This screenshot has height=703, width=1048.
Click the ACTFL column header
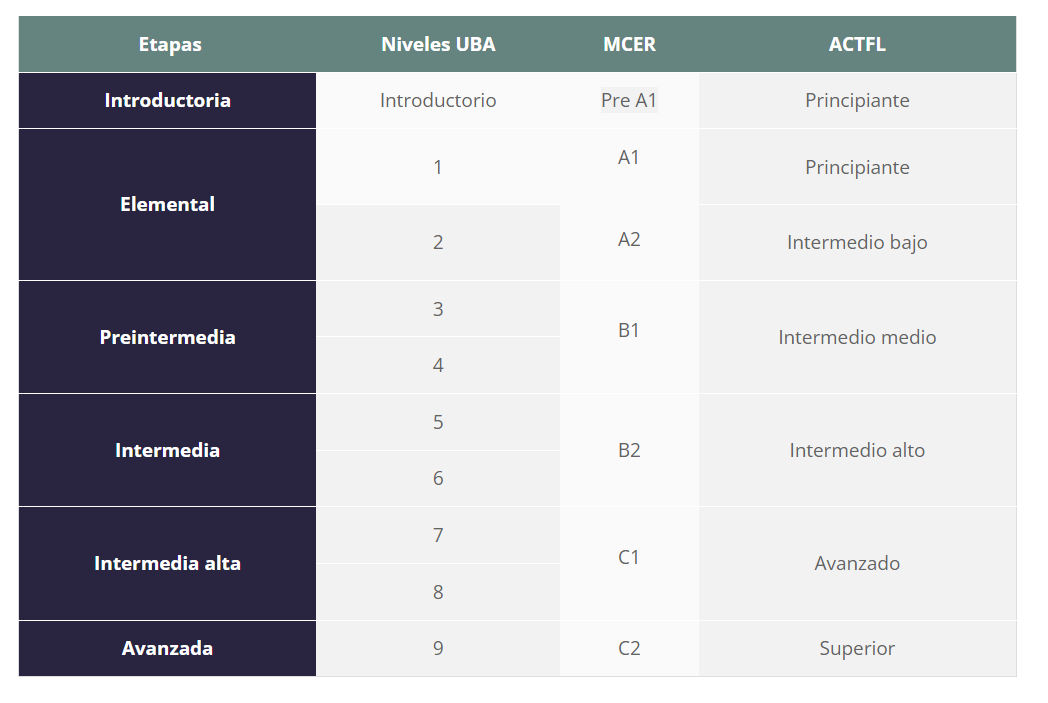858,44
